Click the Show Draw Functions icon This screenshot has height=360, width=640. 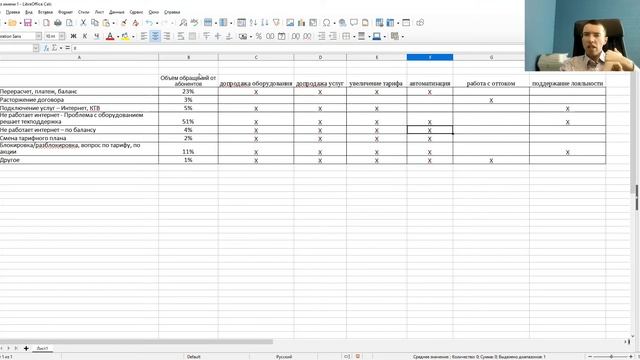coord(420,23)
